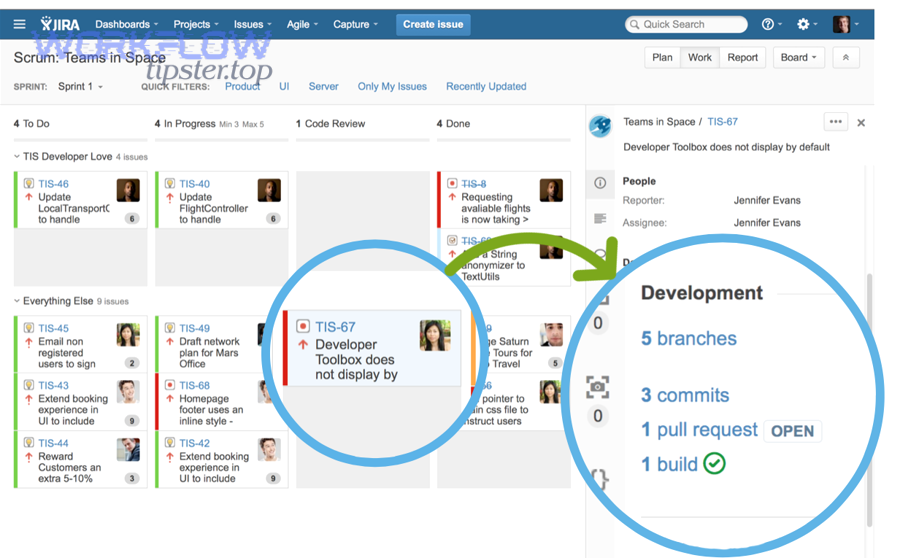This screenshot has height=558, width=900.
Task: Toggle the Product quick filter
Action: [242, 86]
